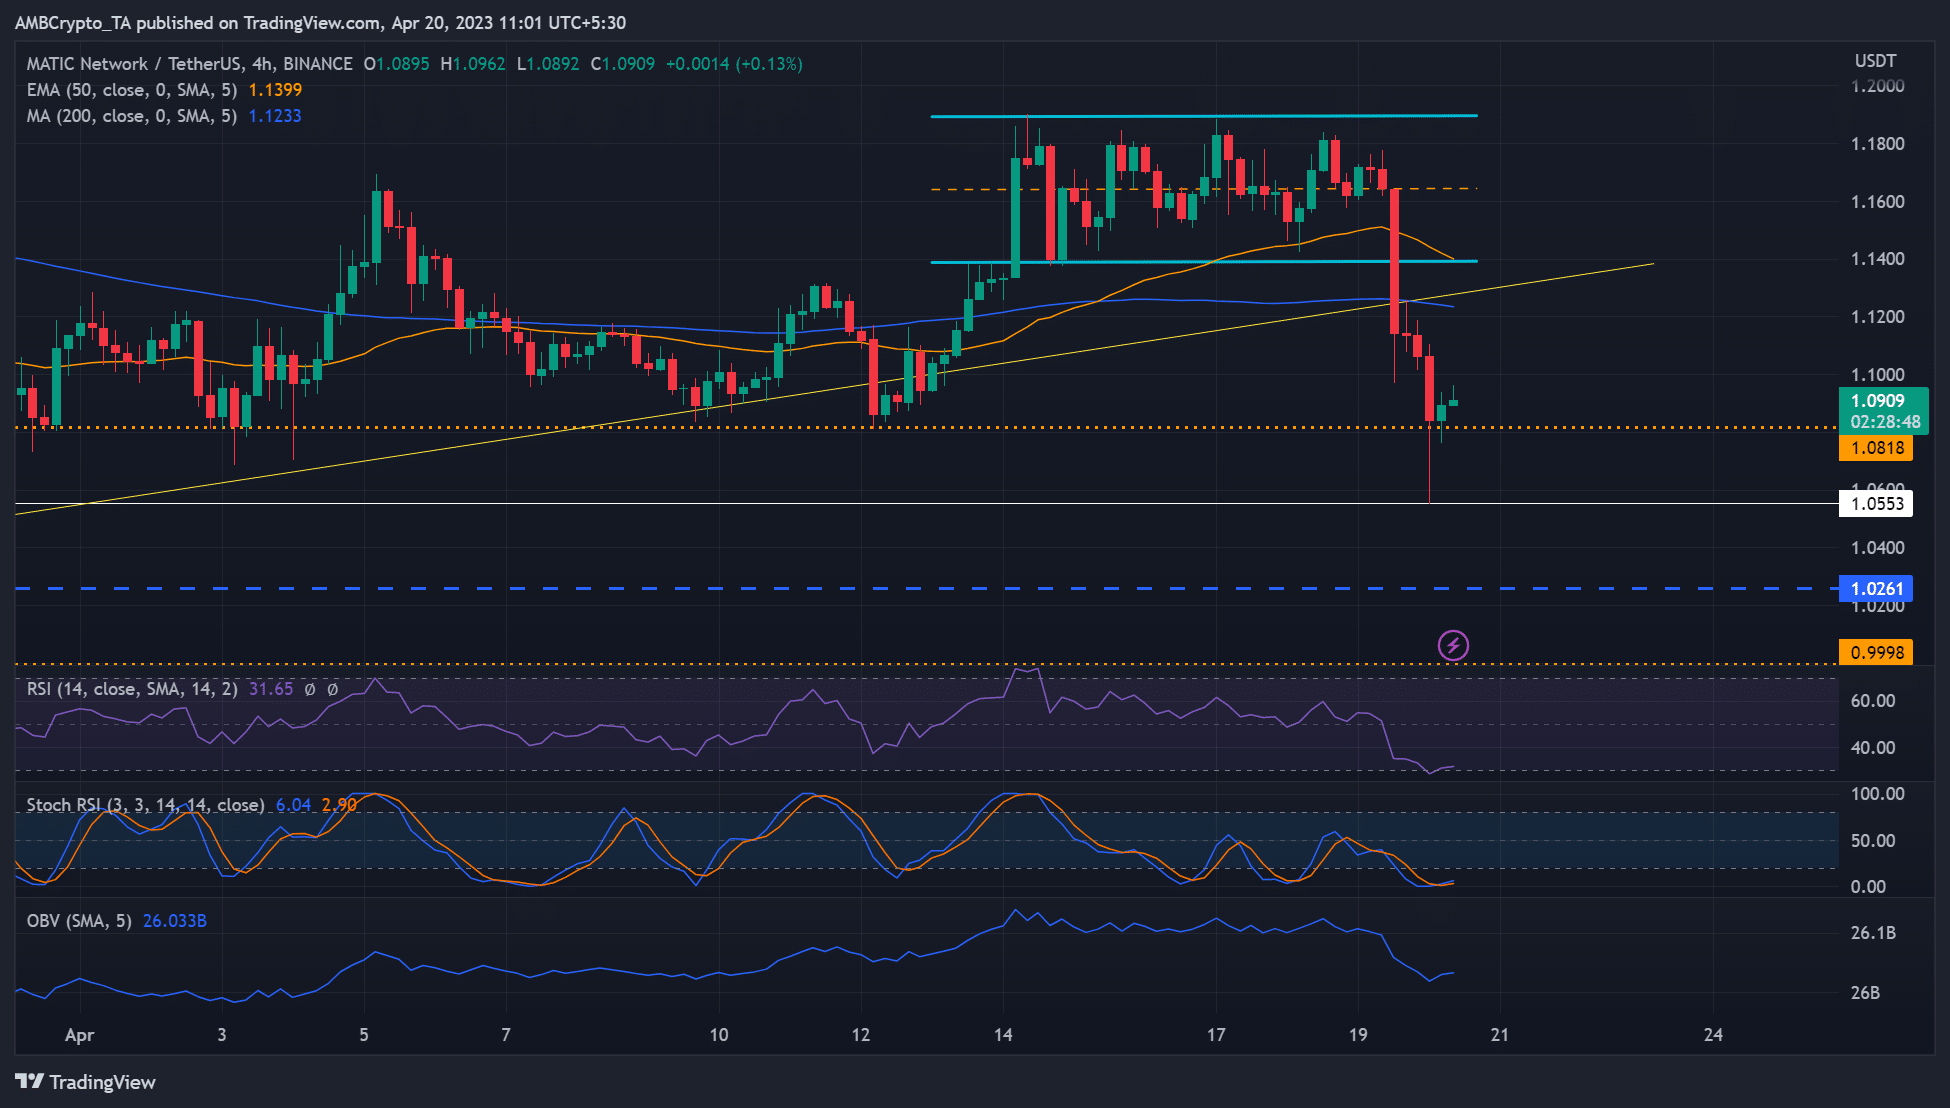The height and width of the screenshot is (1108, 1950).
Task: Click the RSI (14, close, SMA, 14, 2) legend
Action: pyautogui.click(x=132, y=689)
